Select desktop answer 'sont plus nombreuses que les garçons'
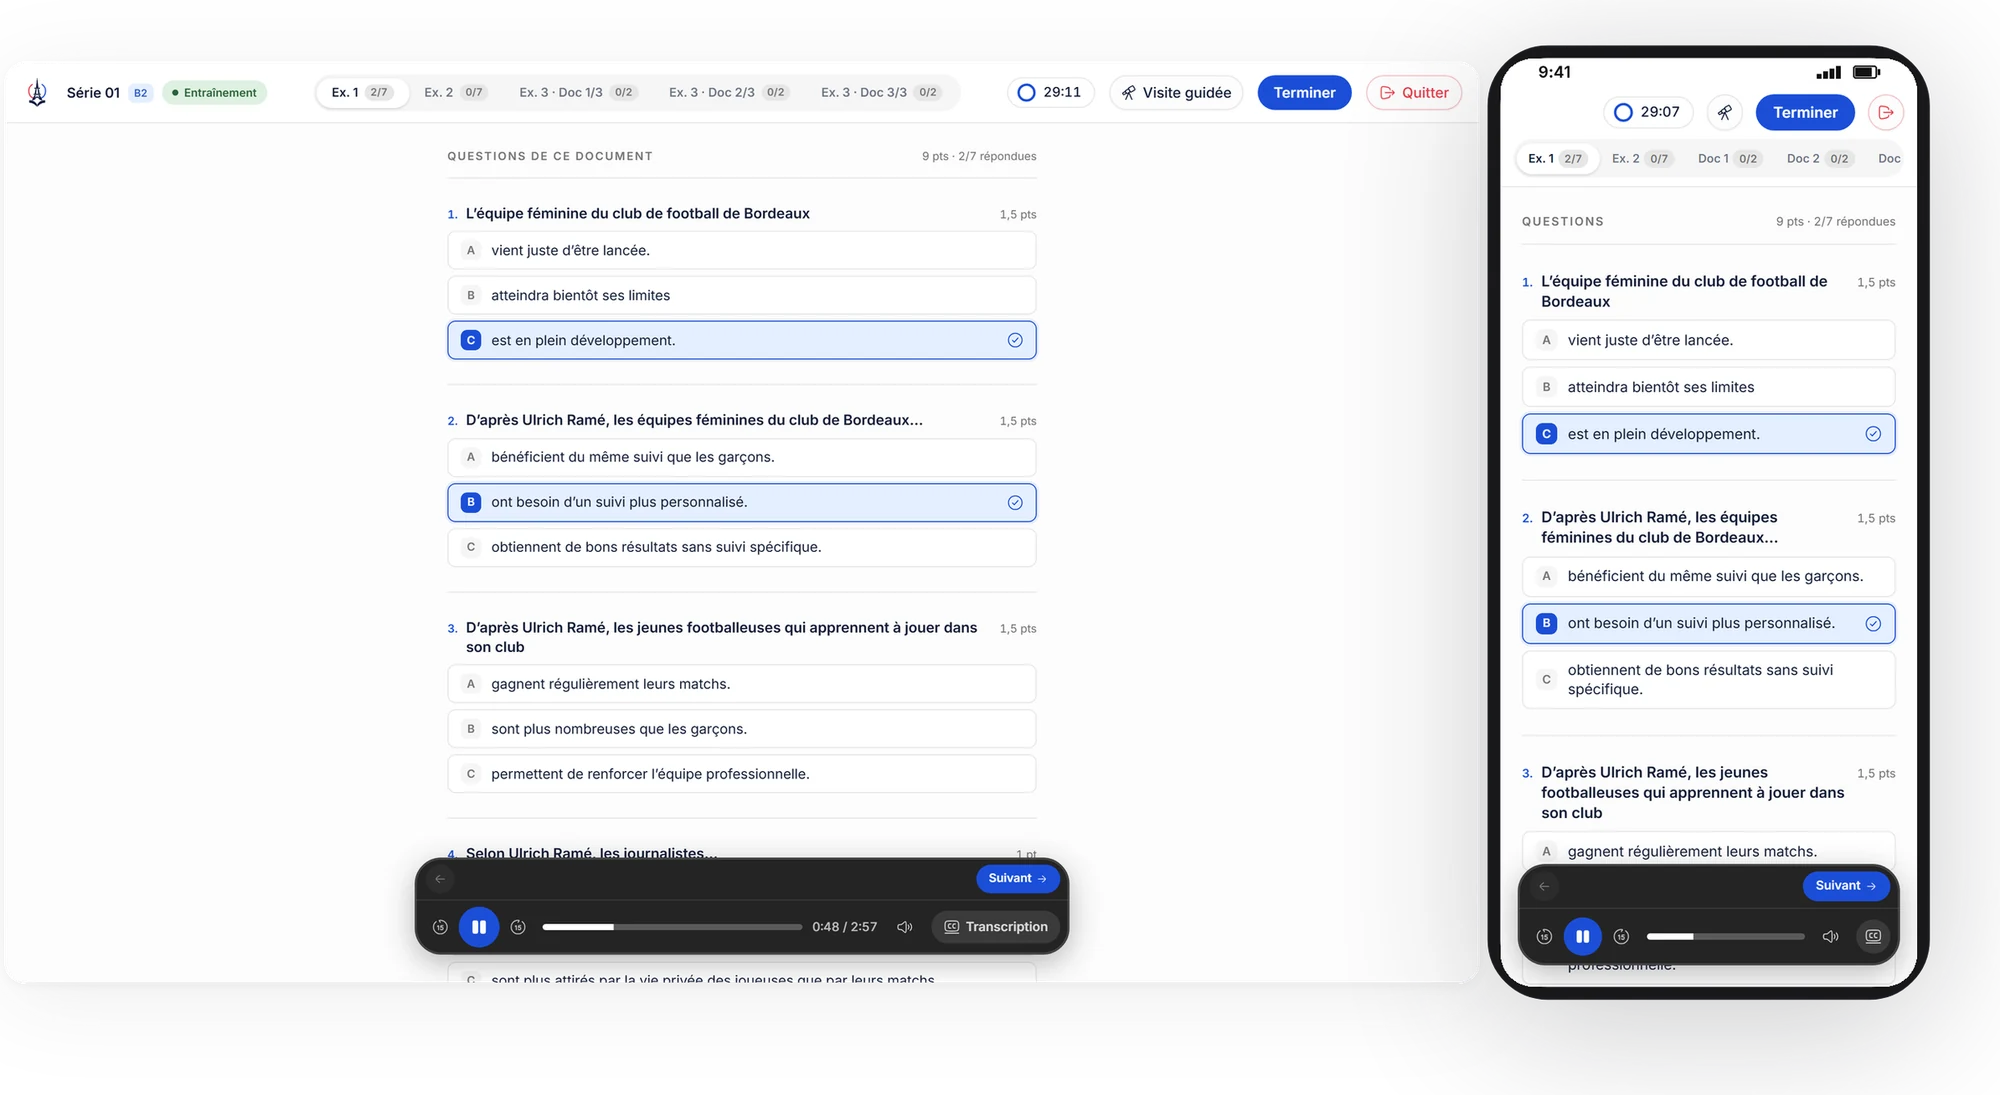Screen dimensions: 2000x1095 tap(741, 729)
